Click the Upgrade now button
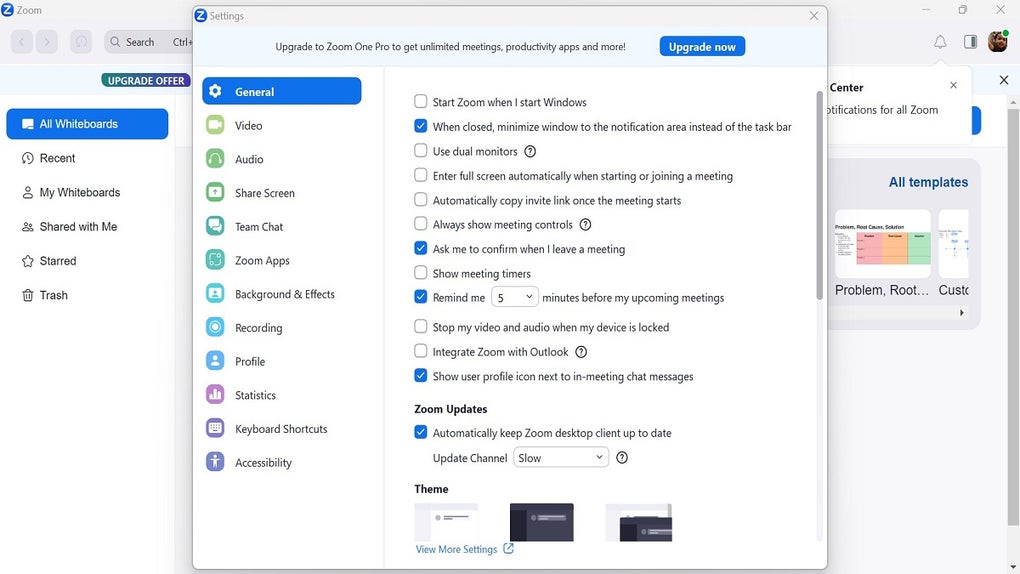 tap(702, 47)
